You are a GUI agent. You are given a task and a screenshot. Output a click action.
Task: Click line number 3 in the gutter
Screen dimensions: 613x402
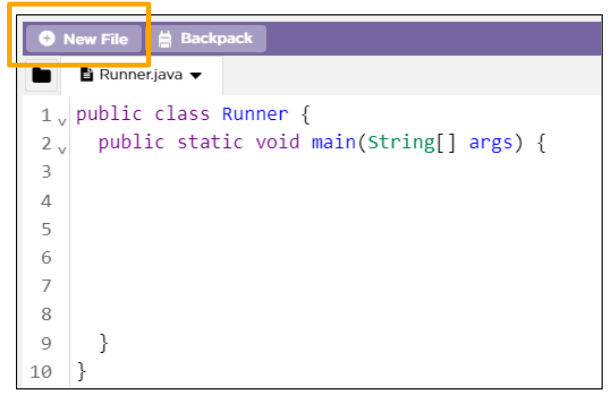click(x=45, y=171)
